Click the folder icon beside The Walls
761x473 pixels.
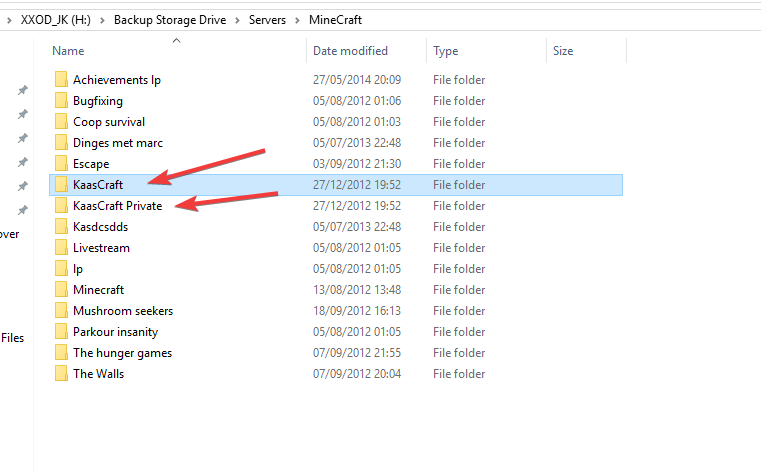click(60, 374)
